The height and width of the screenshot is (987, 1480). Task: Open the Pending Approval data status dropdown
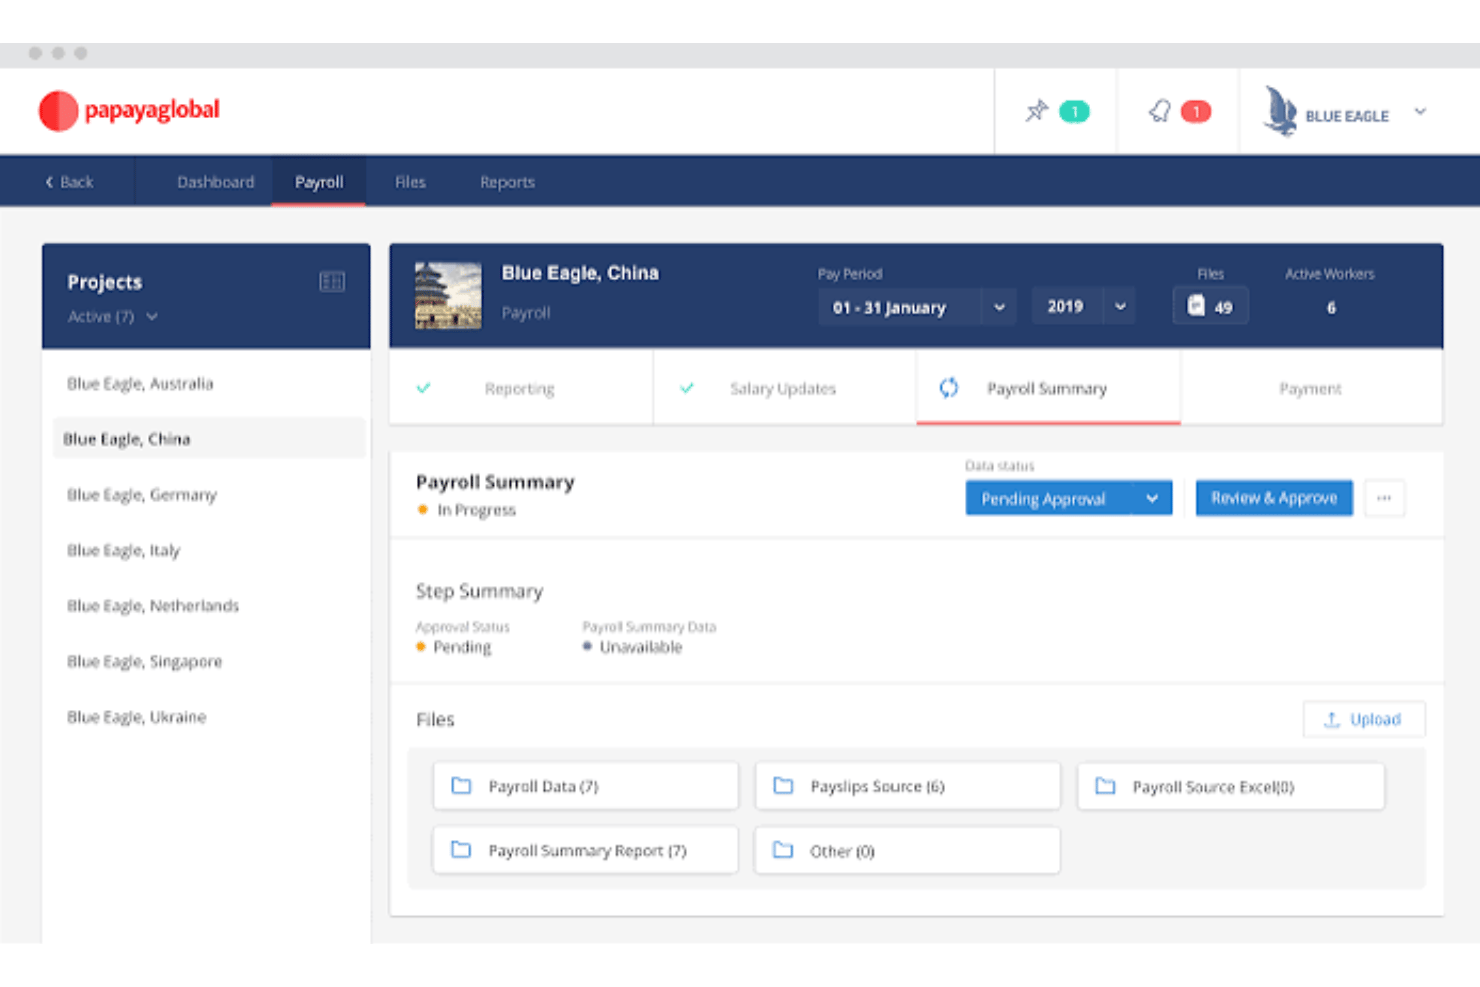click(1069, 498)
